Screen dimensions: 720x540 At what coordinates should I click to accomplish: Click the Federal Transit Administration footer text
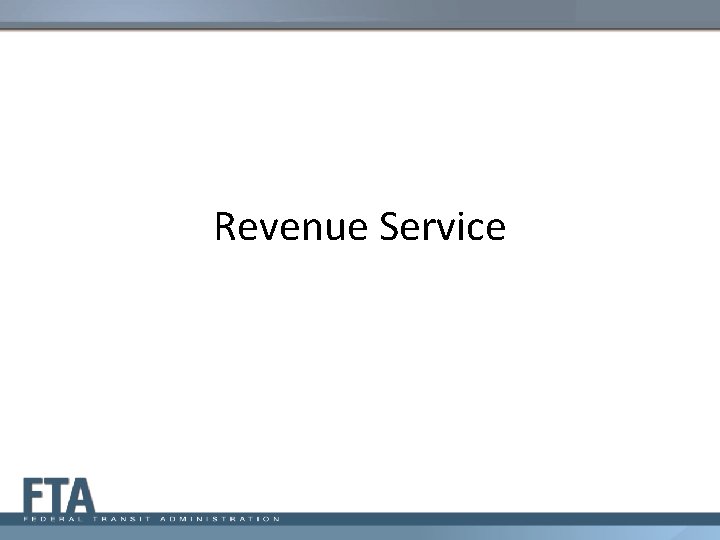pos(152,519)
